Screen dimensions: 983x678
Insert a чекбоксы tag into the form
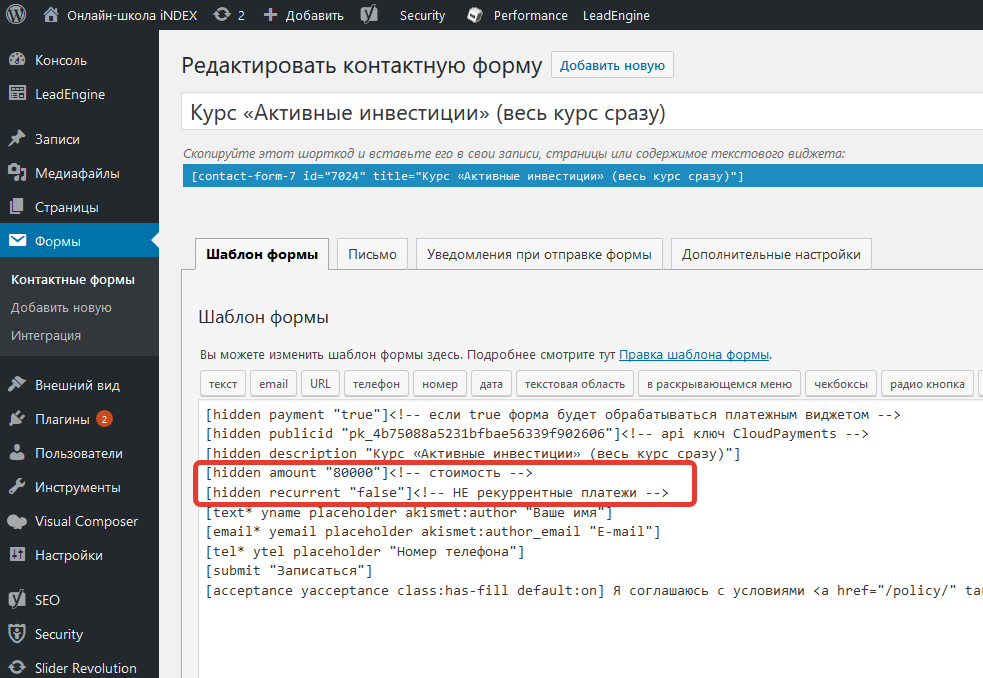(x=843, y=384)
